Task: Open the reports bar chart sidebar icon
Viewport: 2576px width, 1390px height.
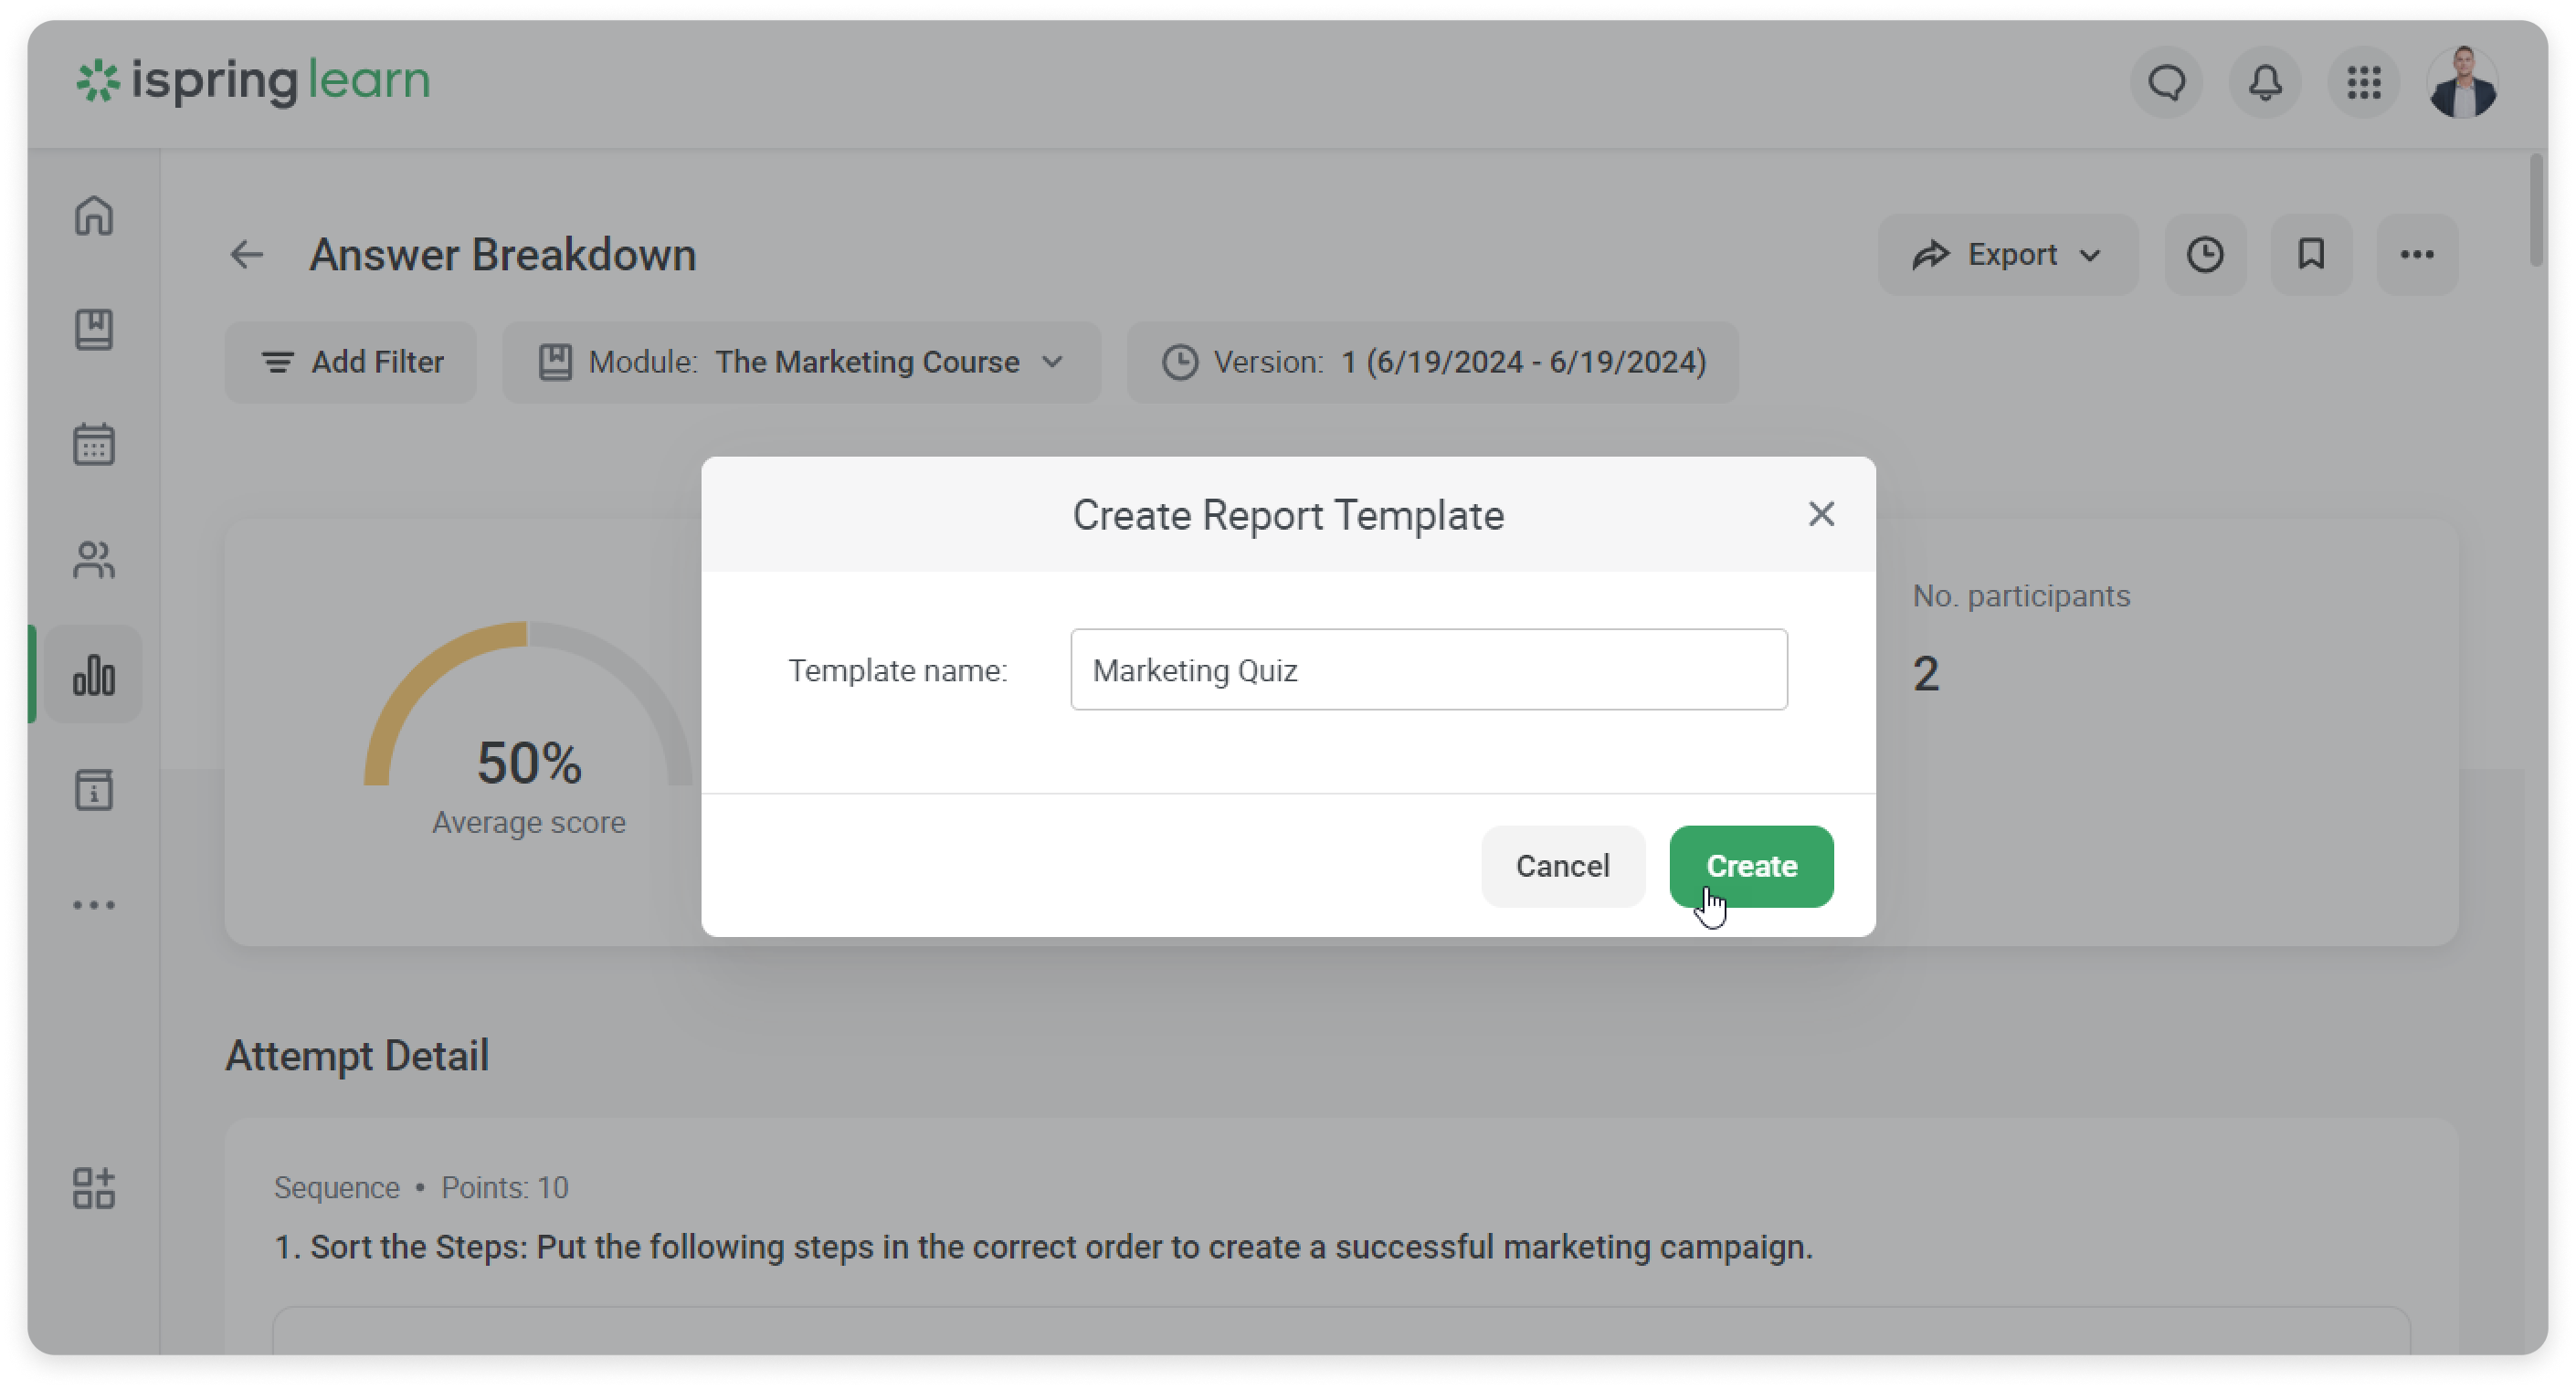Action: click(94, 674)
